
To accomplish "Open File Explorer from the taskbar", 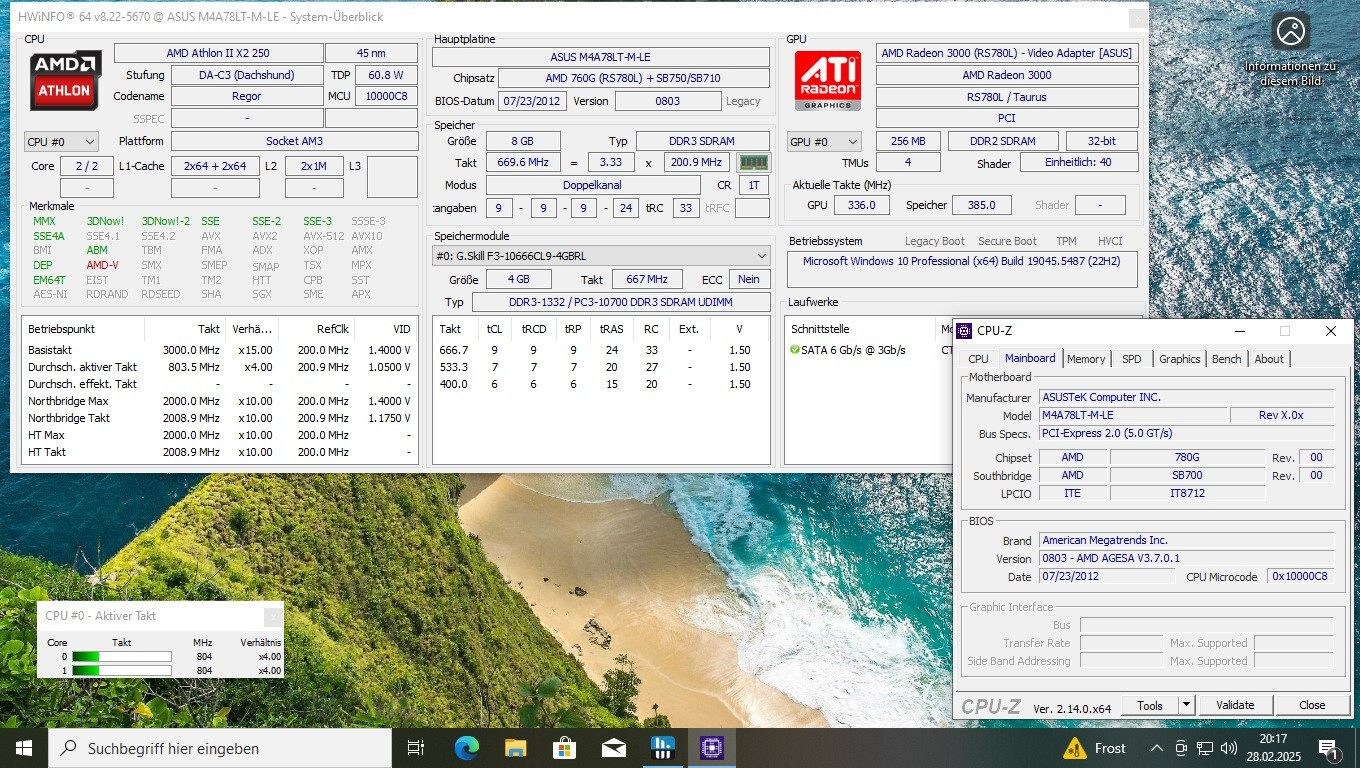I will coord(515,748).
